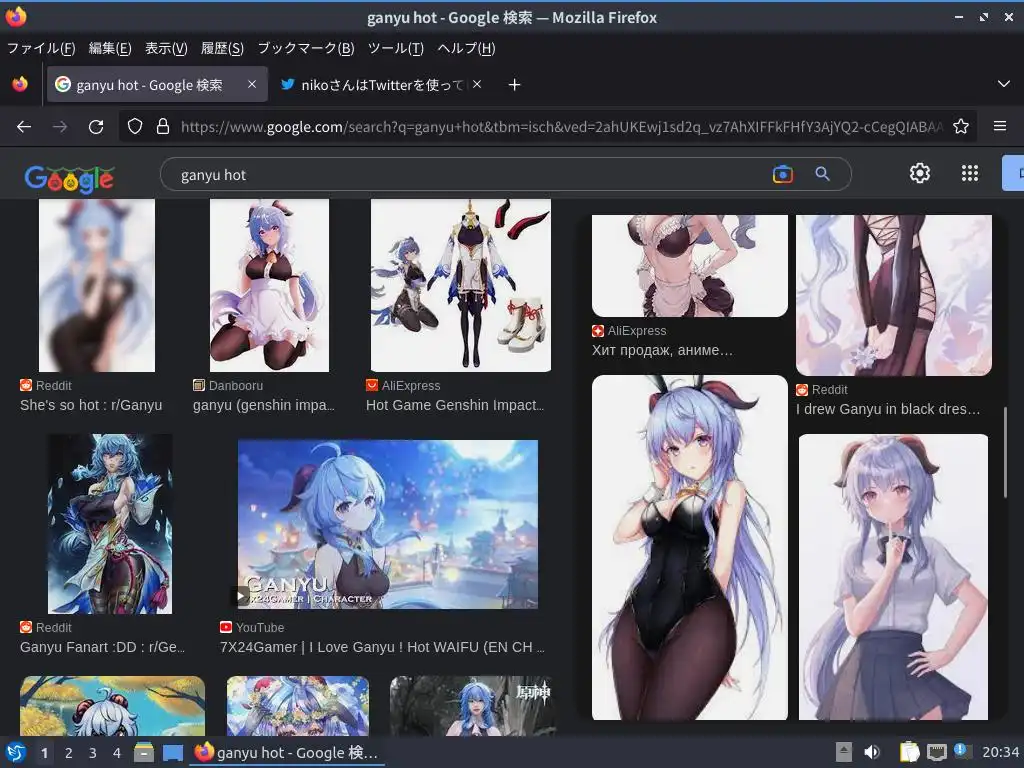1024x768 pixels.
Task: Click the 20:34 clock
Action: (1000, 752)
